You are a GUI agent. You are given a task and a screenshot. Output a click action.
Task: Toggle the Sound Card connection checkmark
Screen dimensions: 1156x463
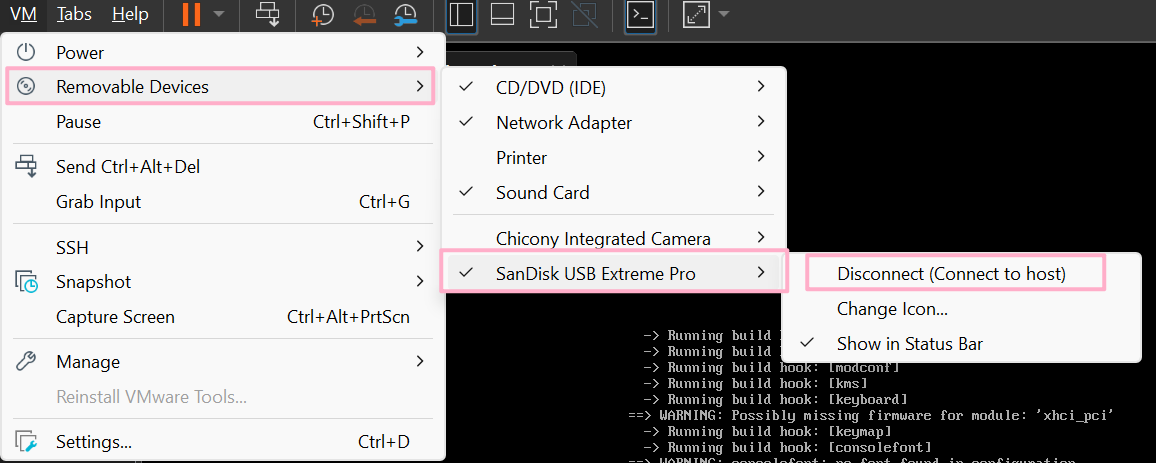pos(542,192)
